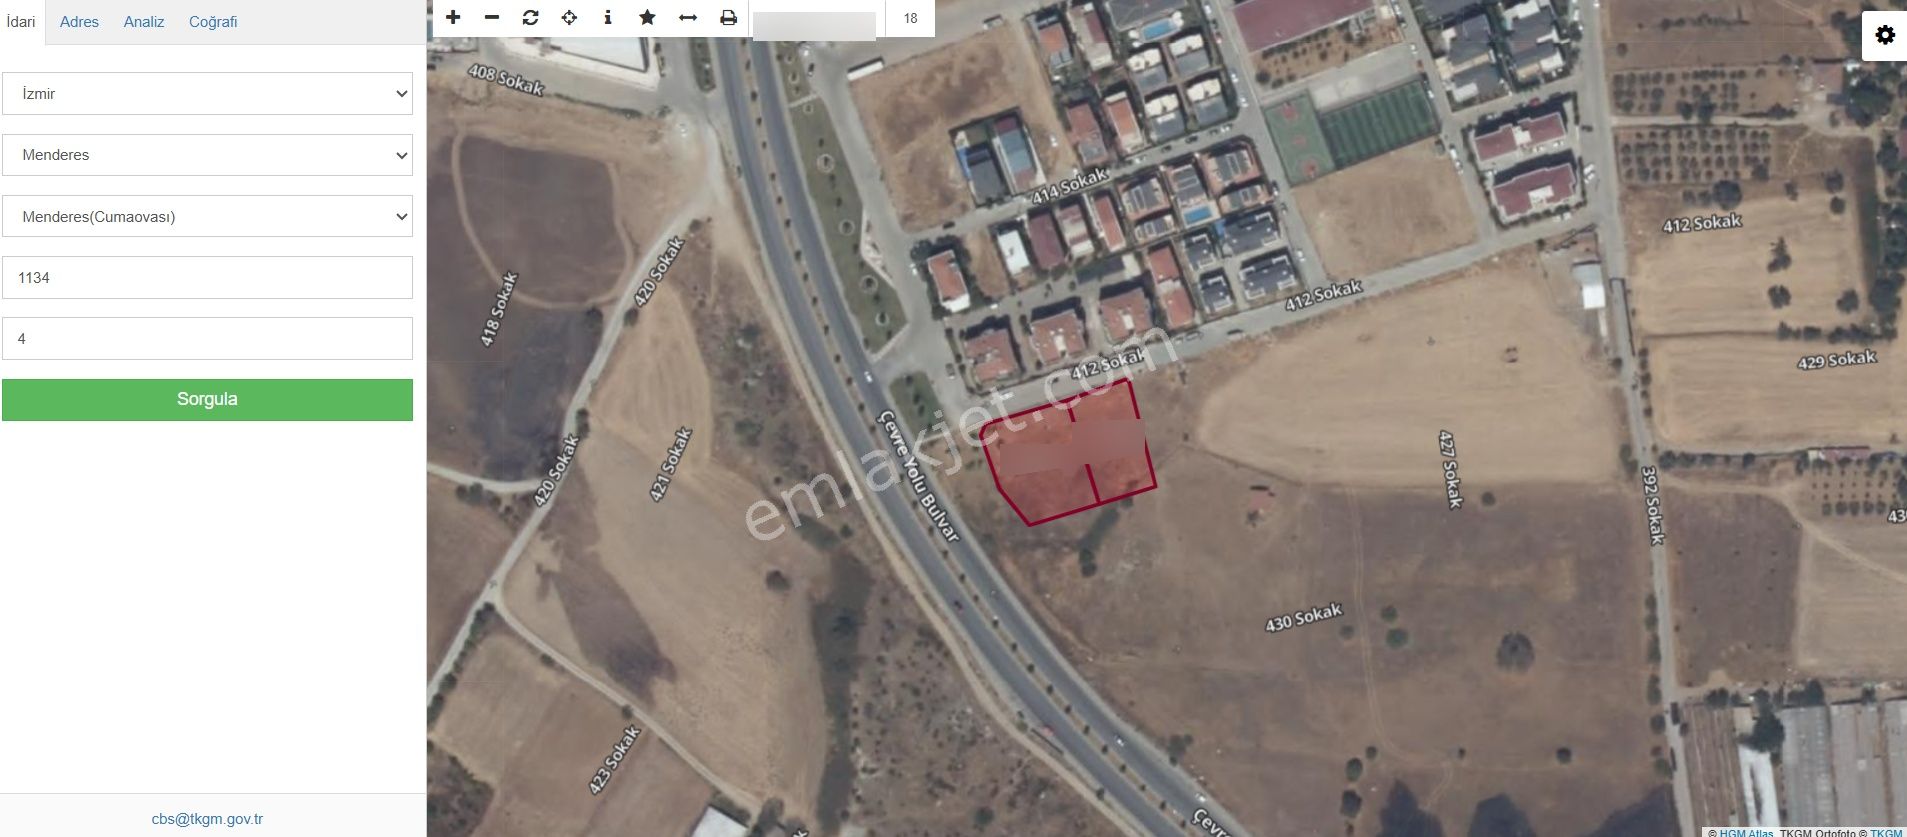The height and width of the screenshot is (837, 1907).
Task: Open the Menderes district dropdown
Action: click(207, 155)
